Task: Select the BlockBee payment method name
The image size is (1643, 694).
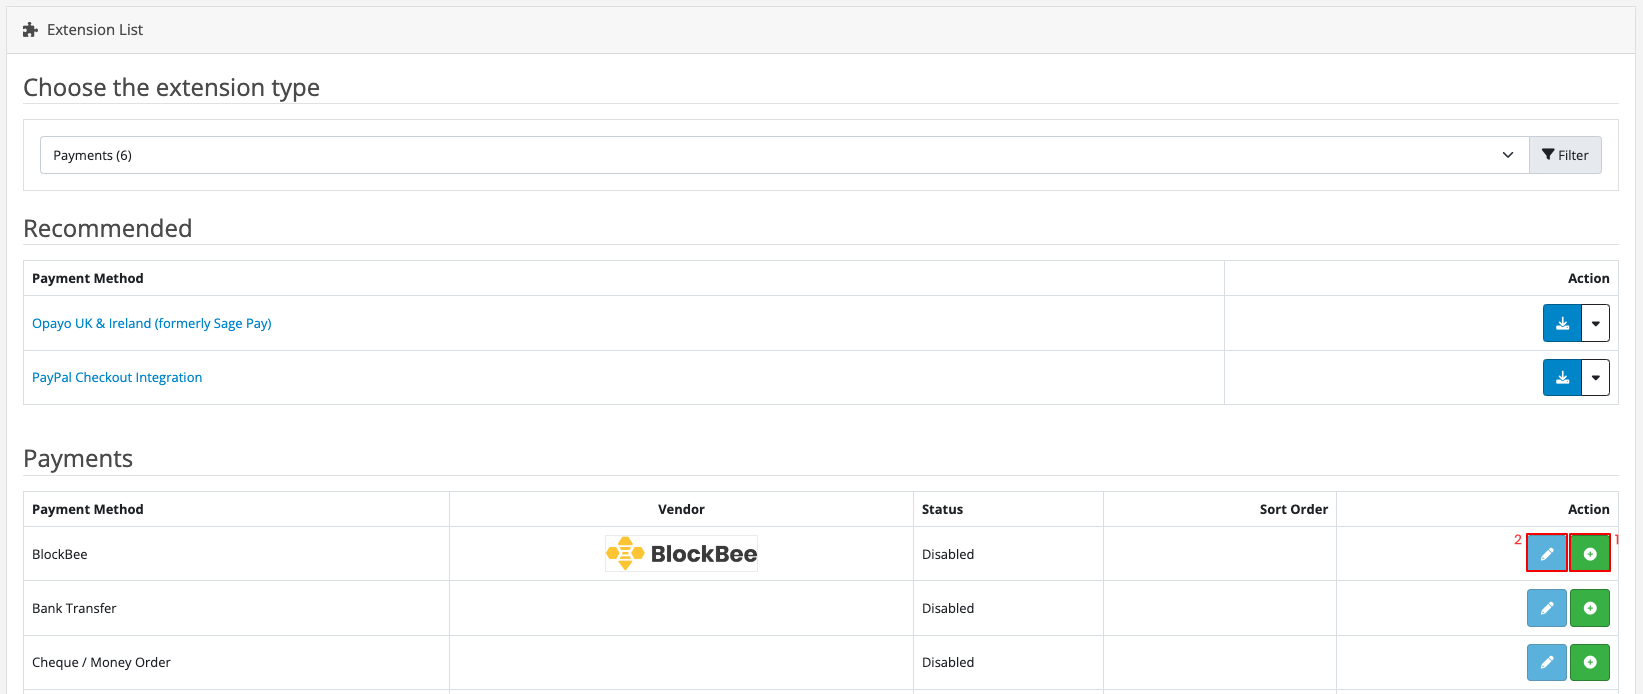Action: click(x=60, y=554)
